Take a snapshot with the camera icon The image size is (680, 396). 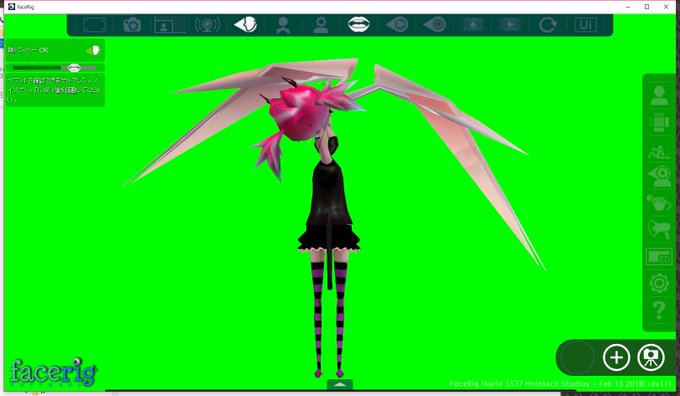[x=132, y=25]
